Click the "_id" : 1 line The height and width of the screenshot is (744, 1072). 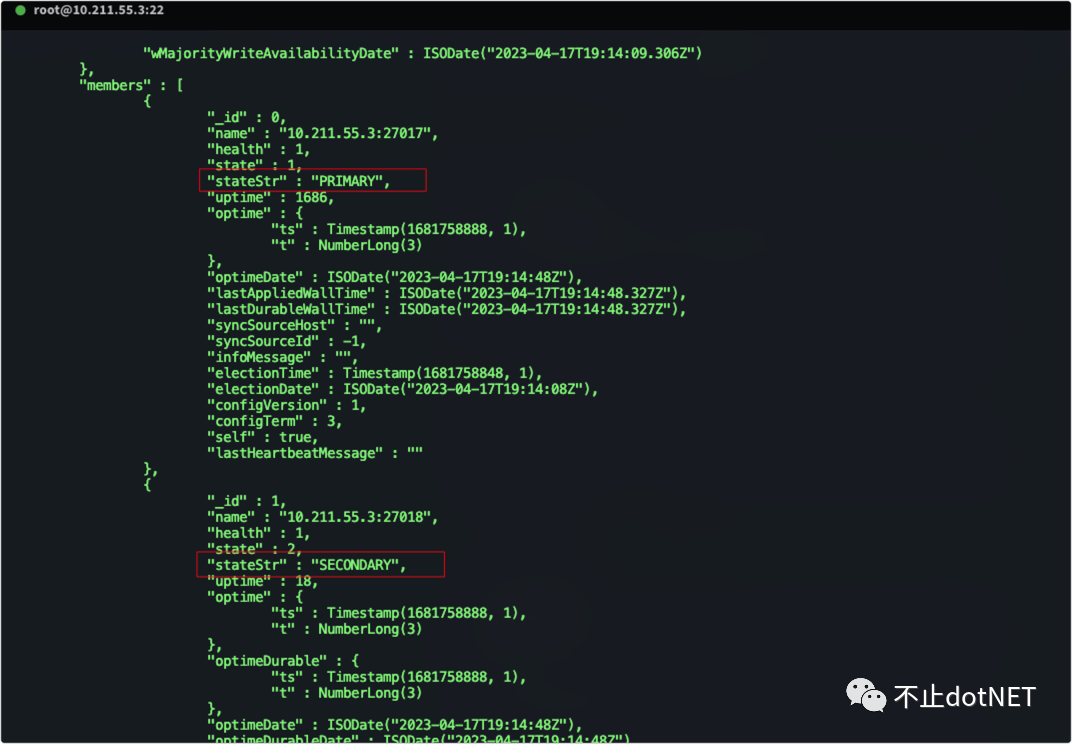click(x=246, y=501)
